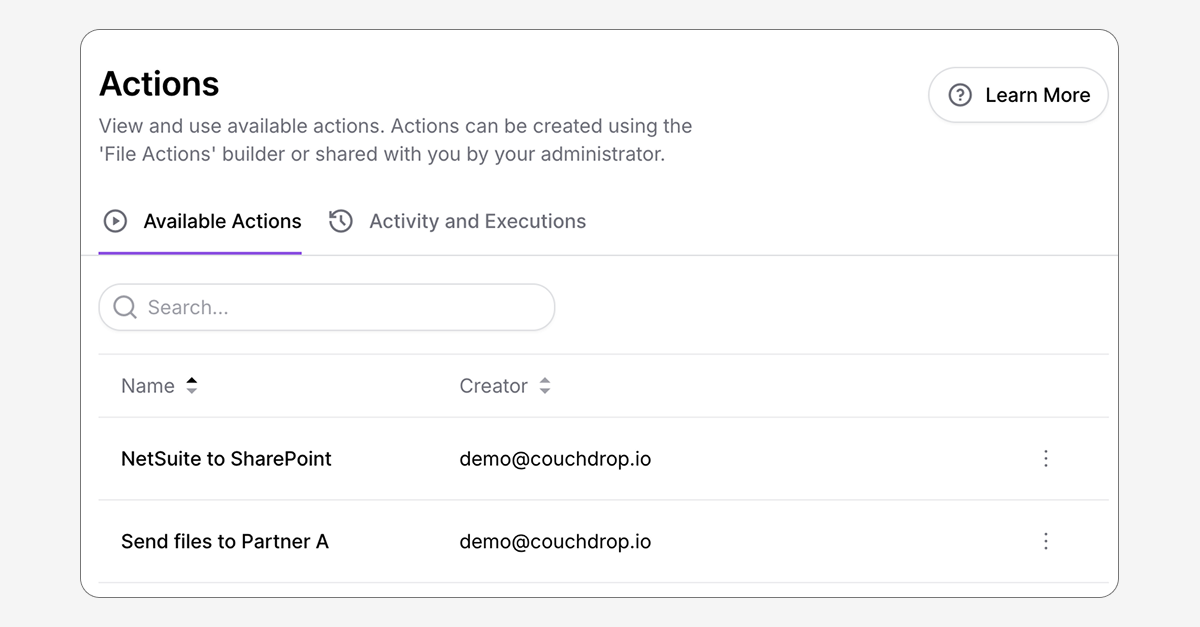The image size is (1200, 627).
Task: Click the history clock icon near Activity and Executions
Action: pos(341,221)
